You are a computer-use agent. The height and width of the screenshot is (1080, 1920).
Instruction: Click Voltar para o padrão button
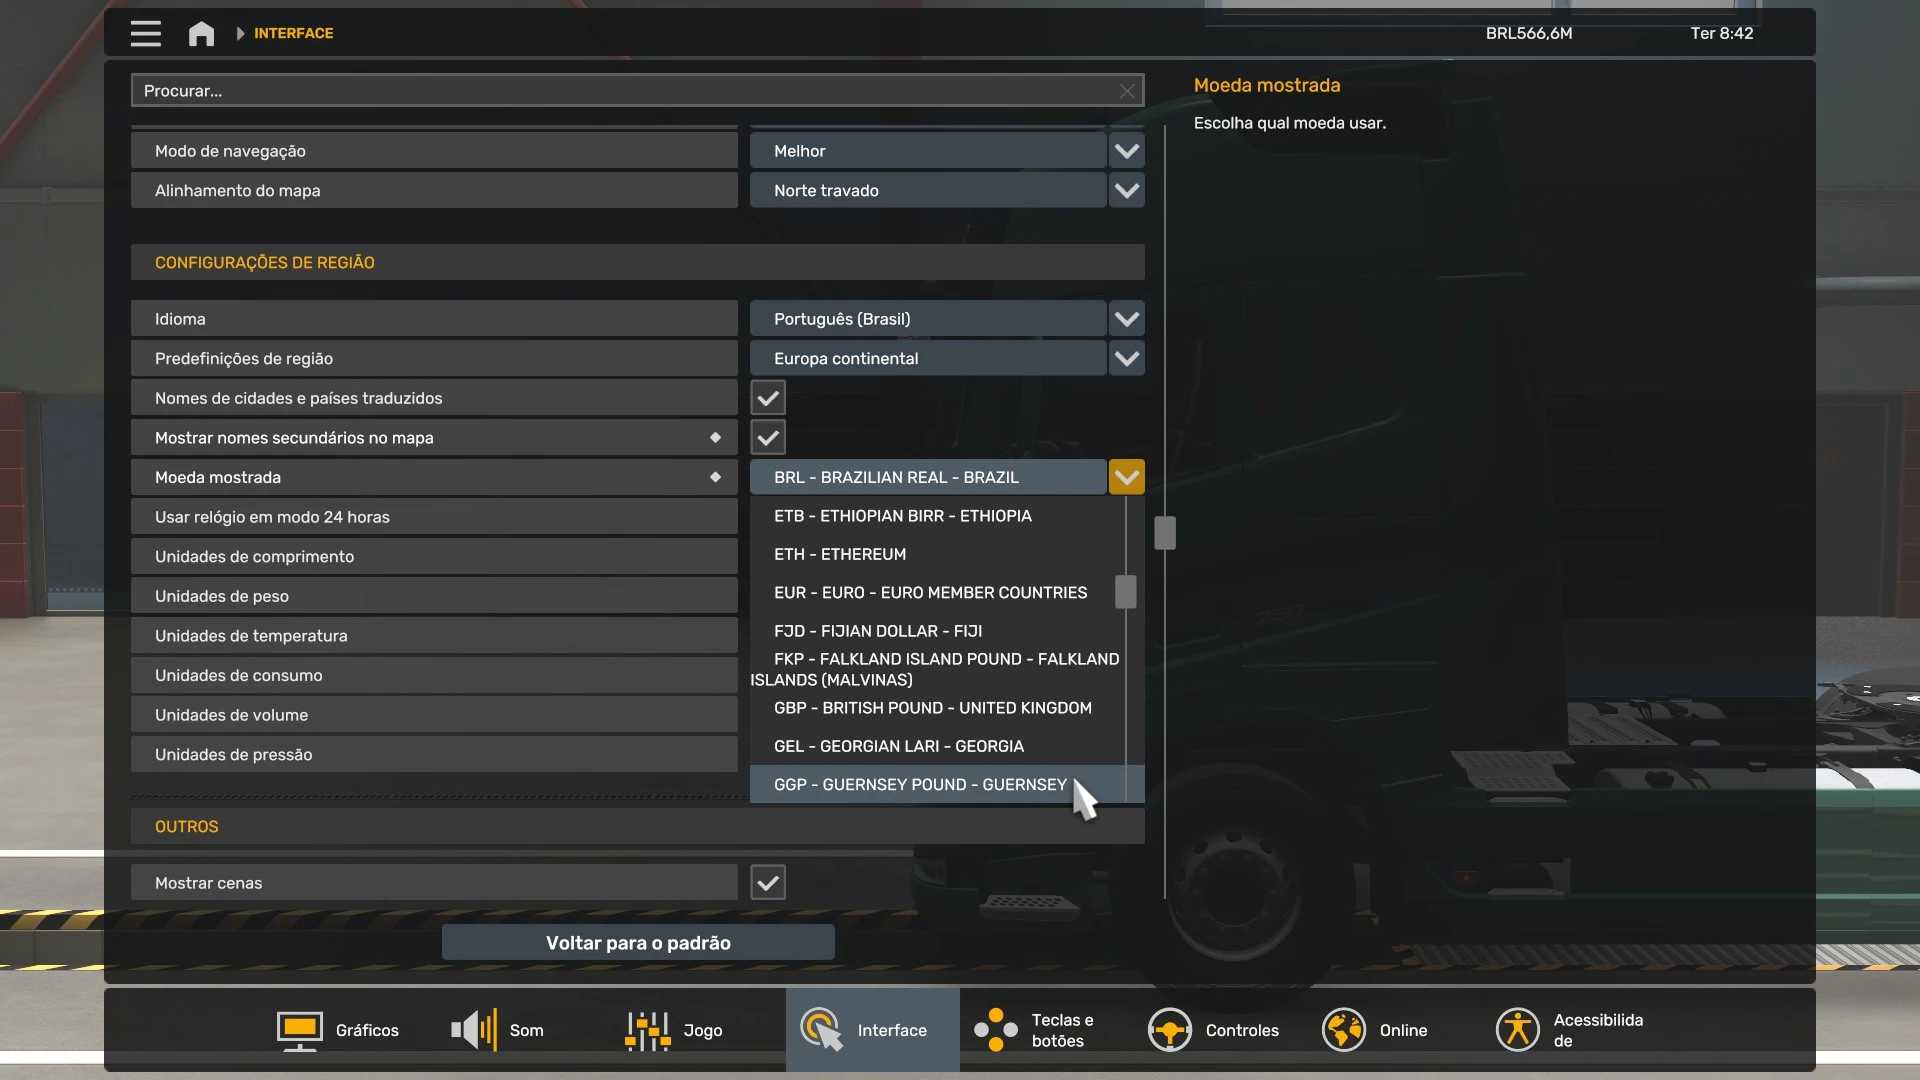pyautogui.click(x=638, y=943)
